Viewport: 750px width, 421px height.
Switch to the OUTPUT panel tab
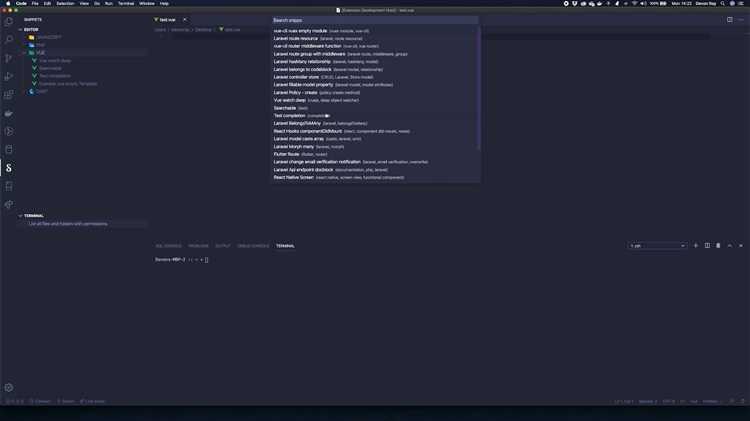[x=222, y=246]
